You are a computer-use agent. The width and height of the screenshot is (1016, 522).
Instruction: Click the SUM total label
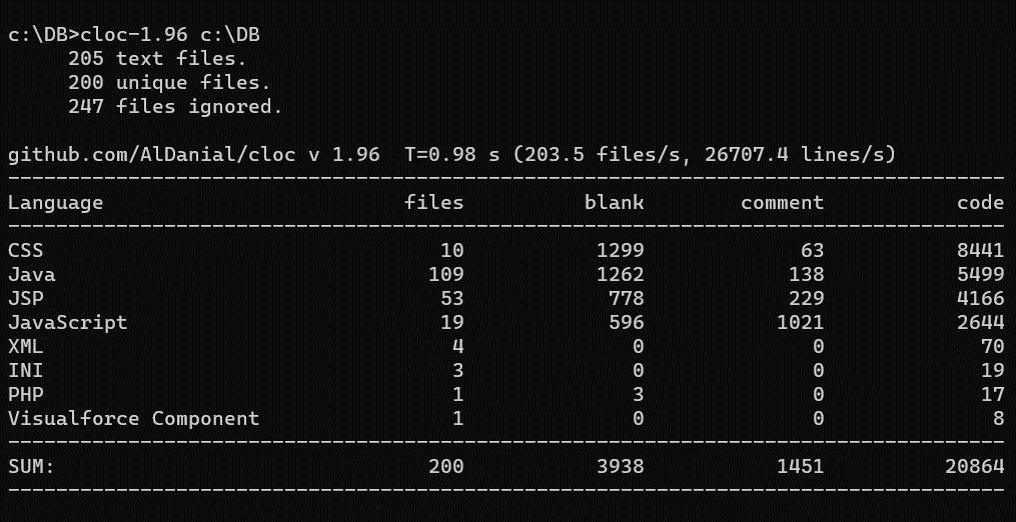(x=32, y=466)
